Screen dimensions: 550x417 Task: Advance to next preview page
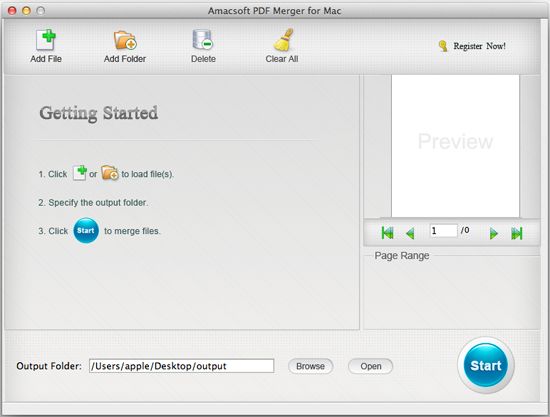[494, 233]
